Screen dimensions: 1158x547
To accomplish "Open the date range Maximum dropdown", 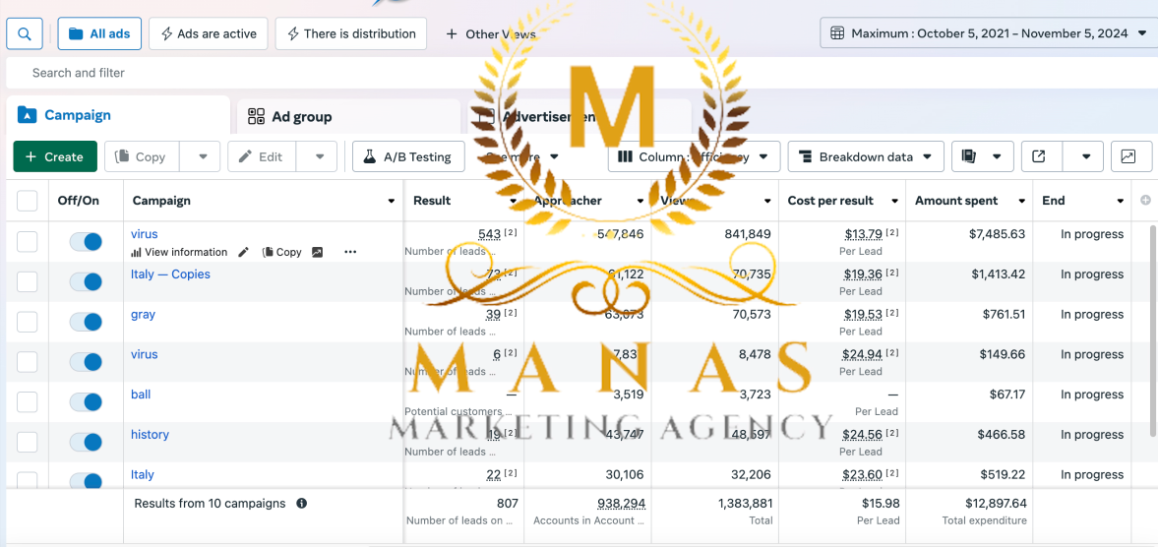I will tap(988, 33).
